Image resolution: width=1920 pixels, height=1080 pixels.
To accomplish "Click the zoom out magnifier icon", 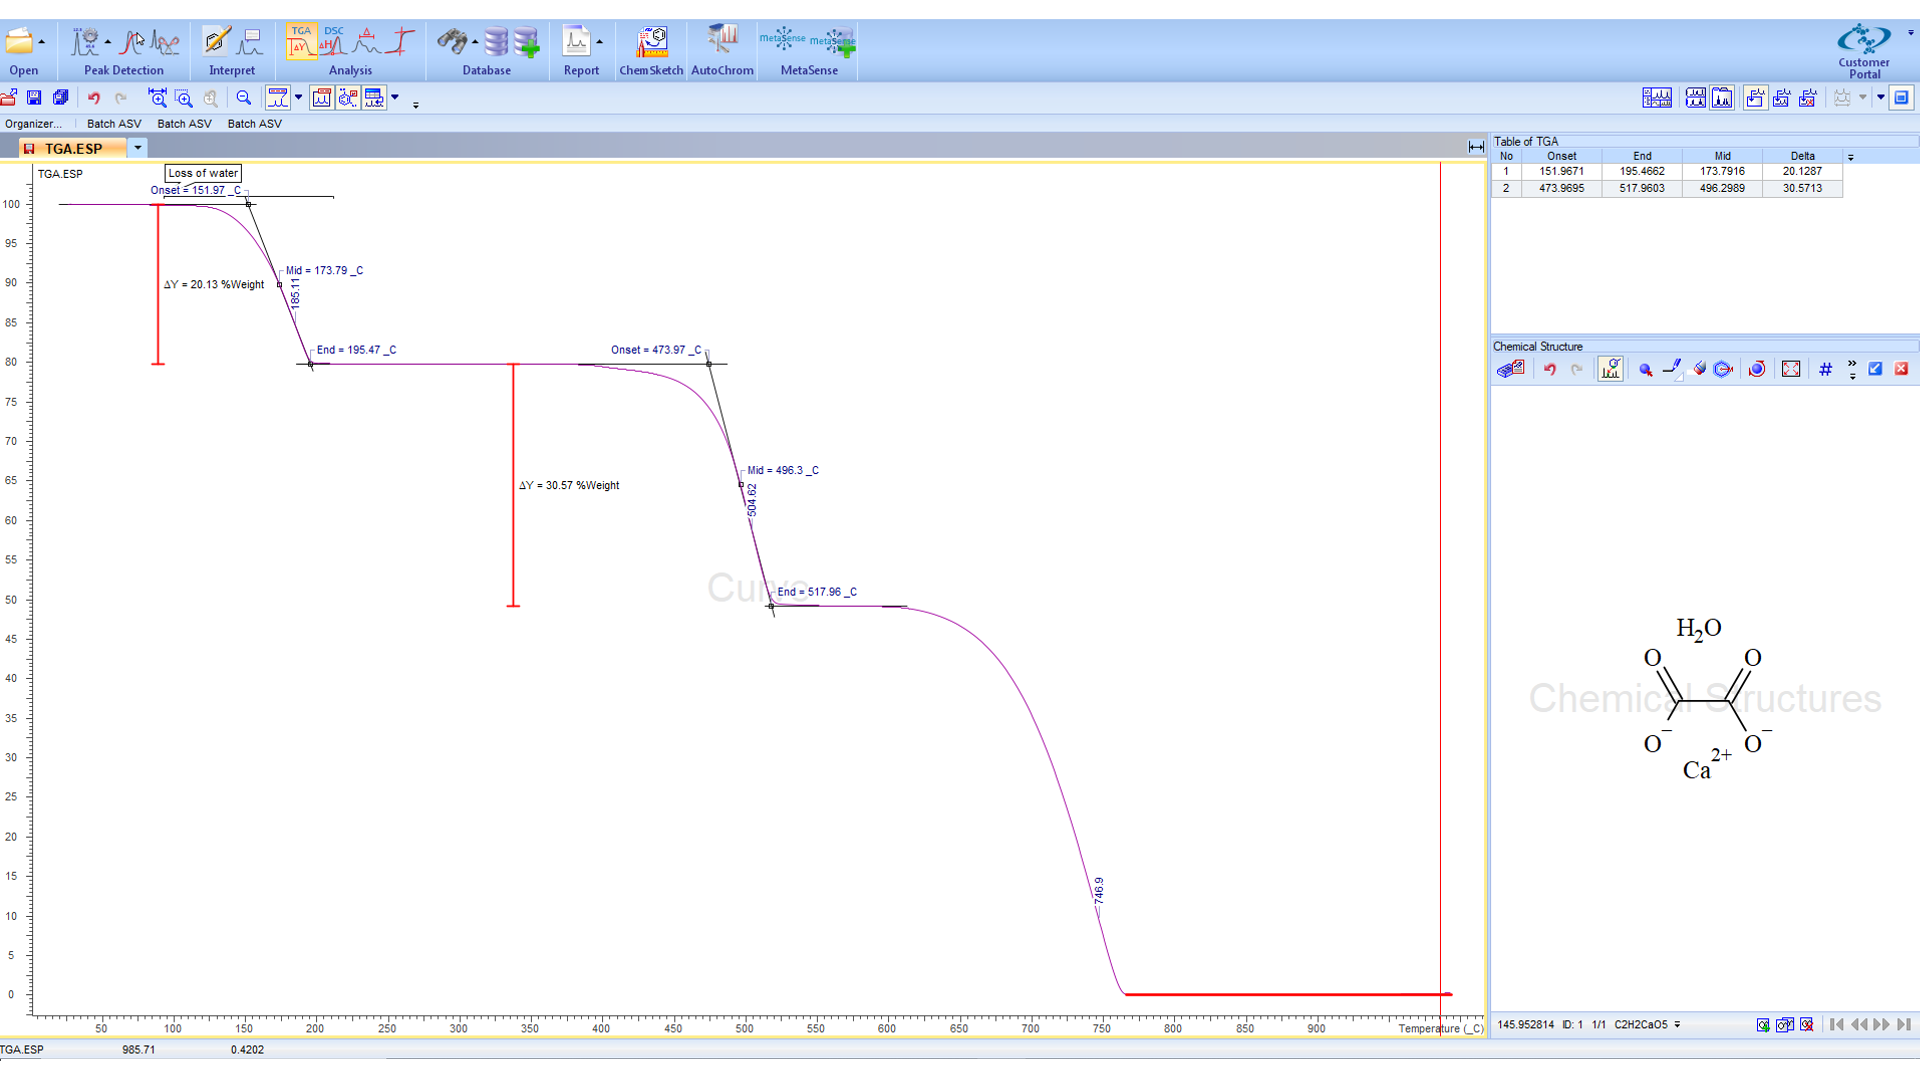I will pyautogui.click(x=244, y=98).
